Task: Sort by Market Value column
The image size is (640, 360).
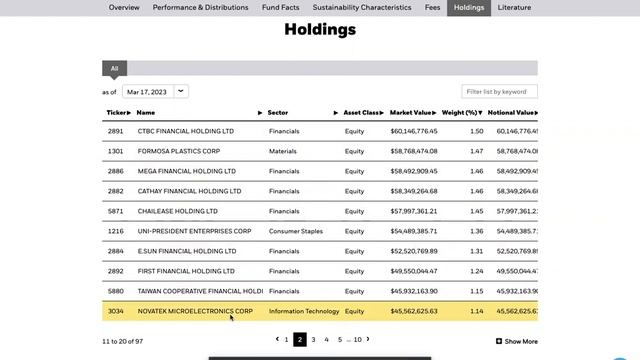Action: coord(413,113)
